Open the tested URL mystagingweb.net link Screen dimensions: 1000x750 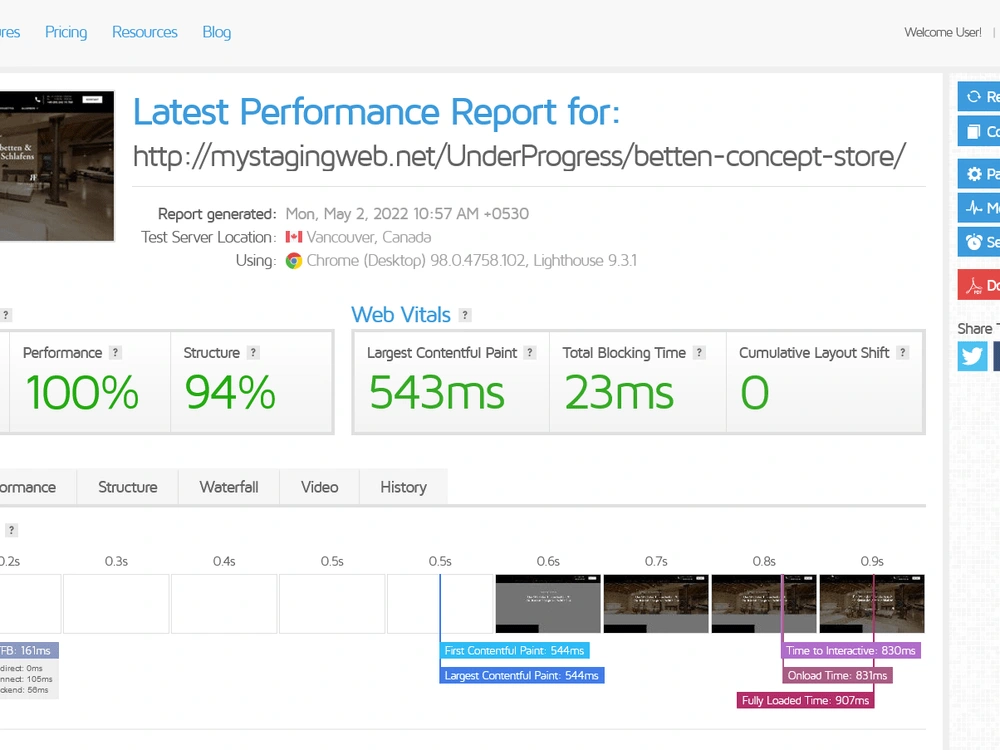coord(519,156)
